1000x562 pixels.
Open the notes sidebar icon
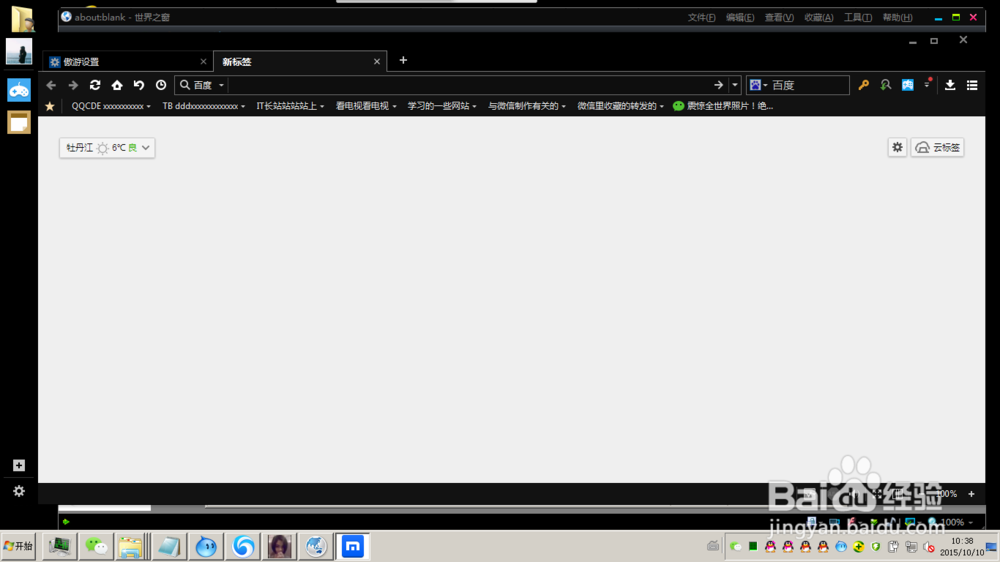18,122
